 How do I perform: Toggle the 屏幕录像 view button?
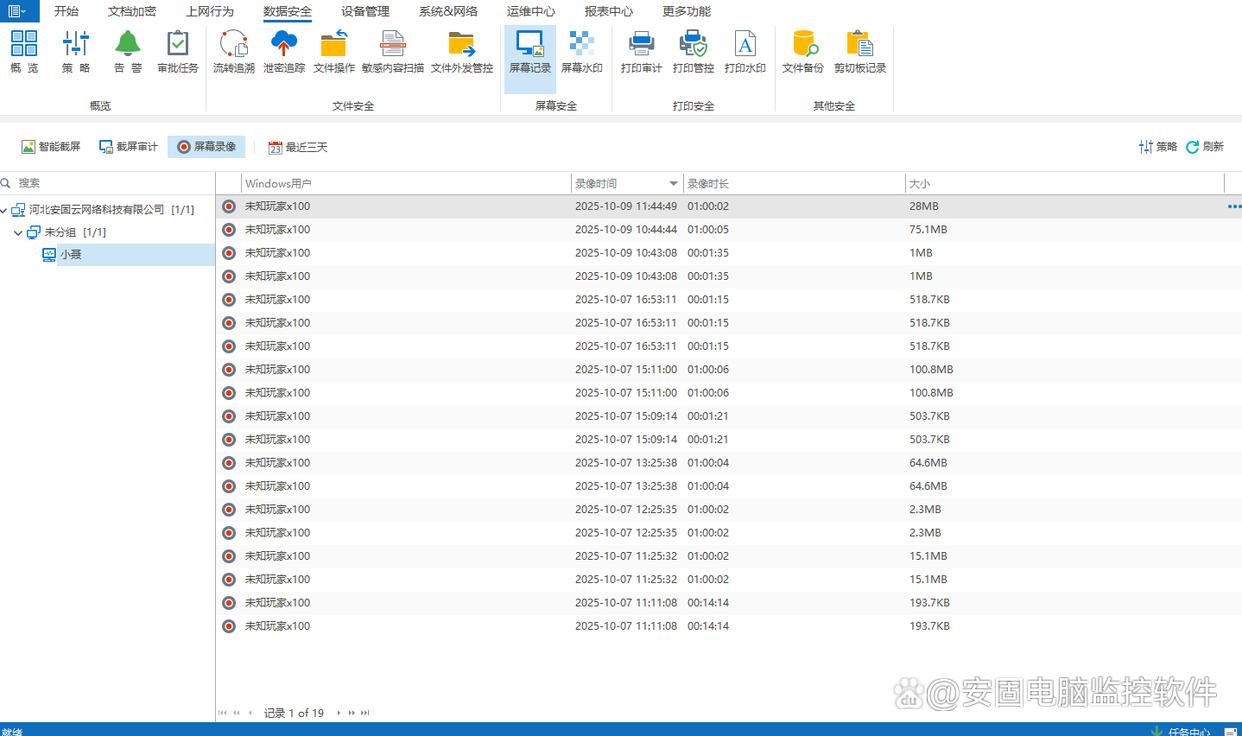pyautogui.click(x=206, y=147)
